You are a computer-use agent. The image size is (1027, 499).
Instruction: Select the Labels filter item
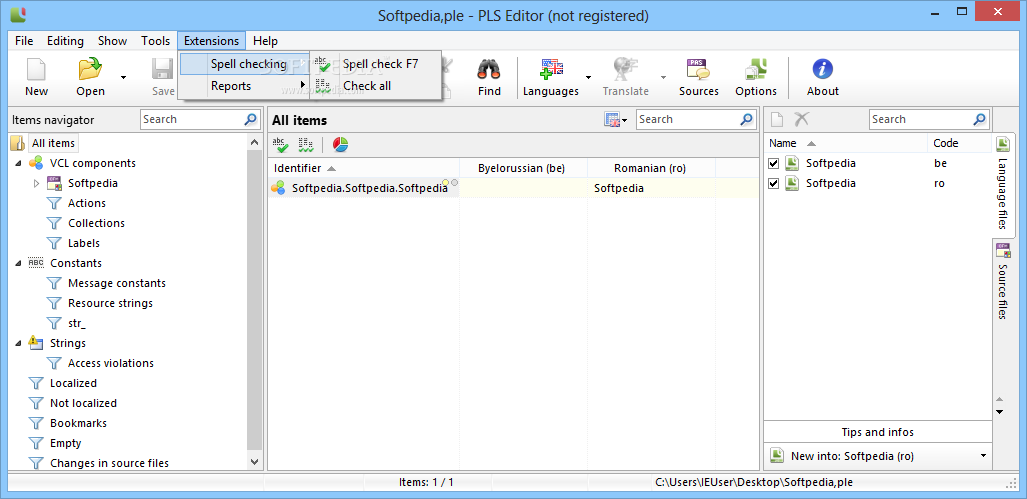click(x=84, y=243)
